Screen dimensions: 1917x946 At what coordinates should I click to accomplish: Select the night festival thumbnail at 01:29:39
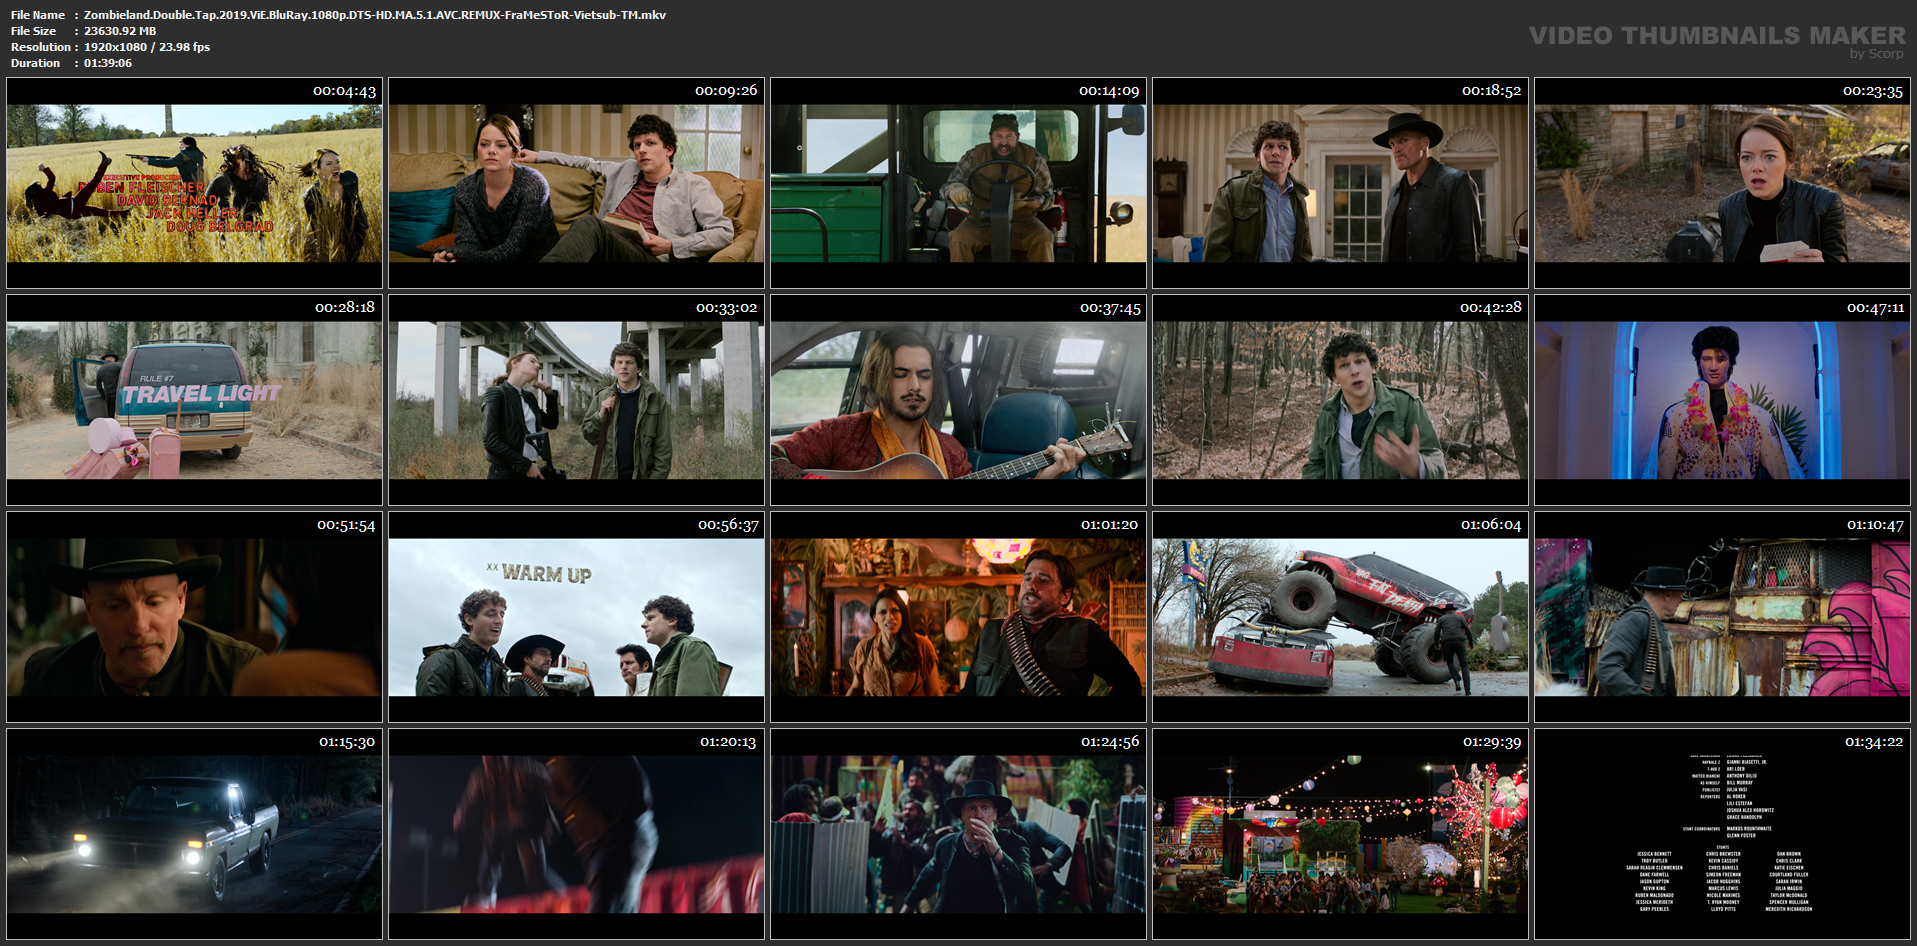(1340, 834)
